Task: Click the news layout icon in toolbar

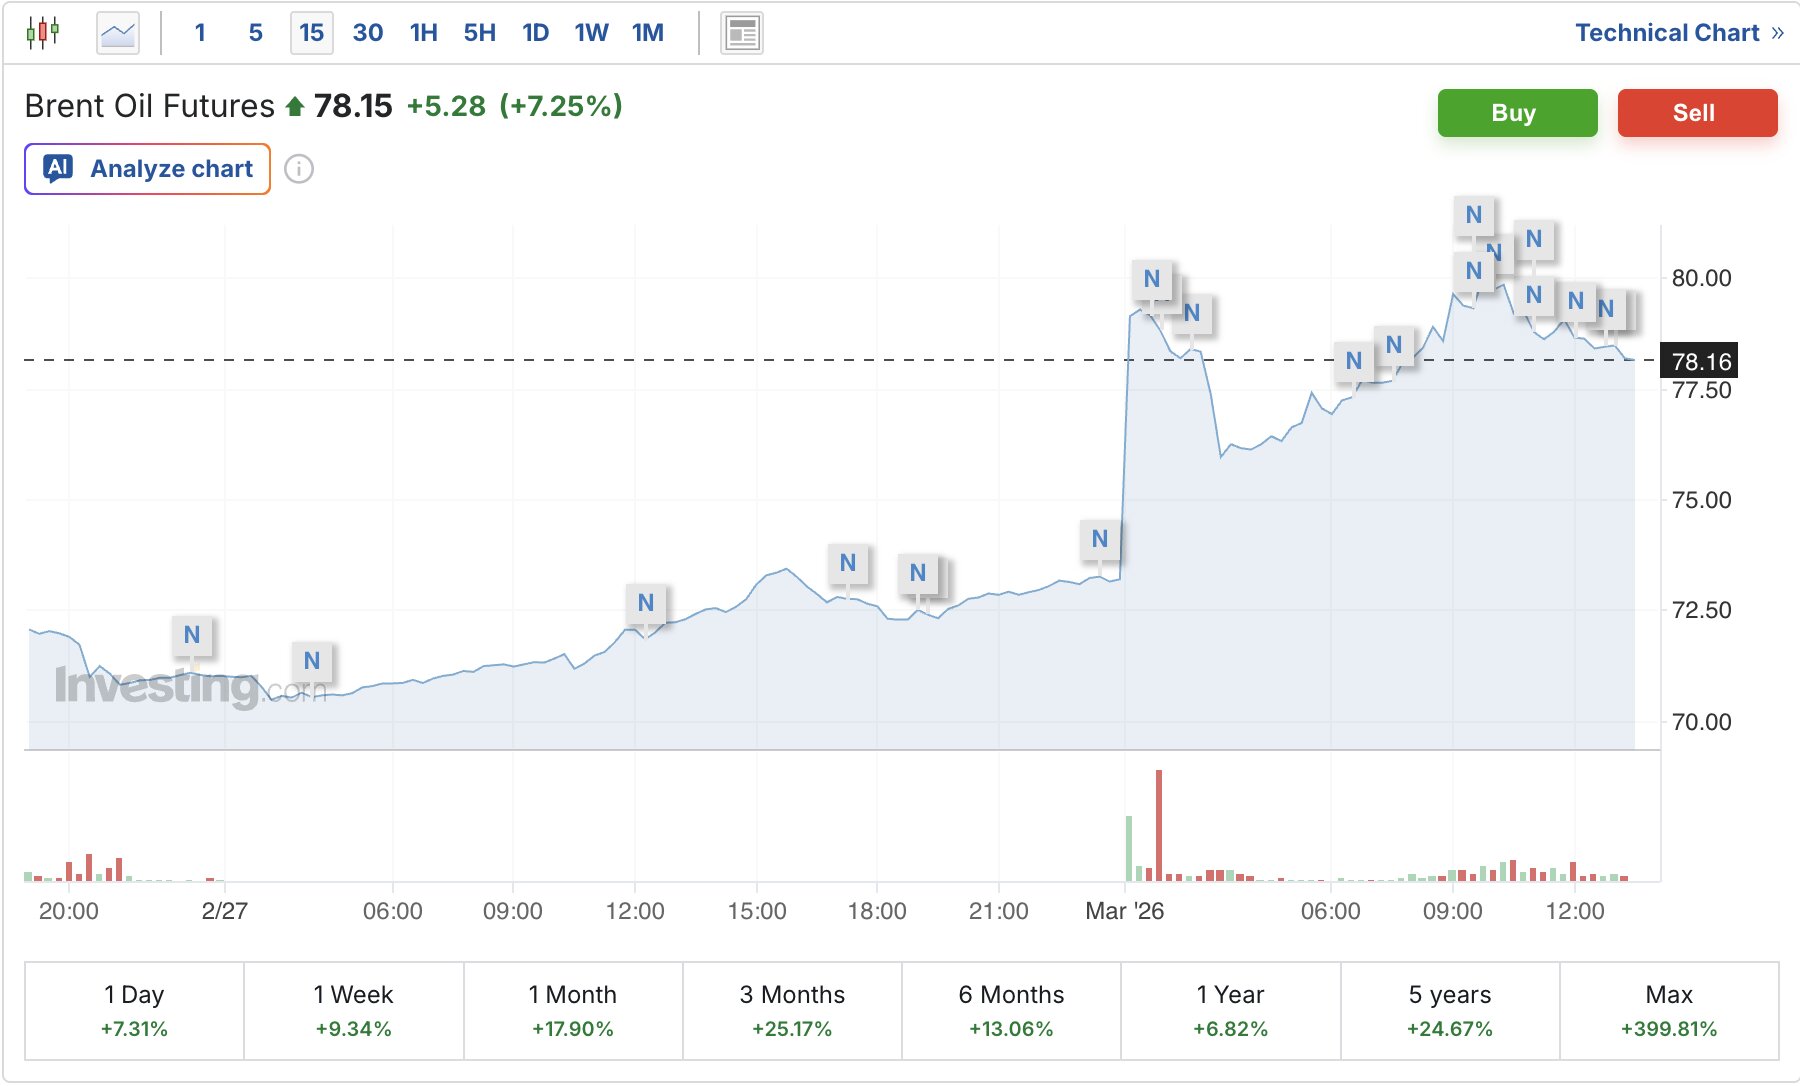Action: coord(741,33)
